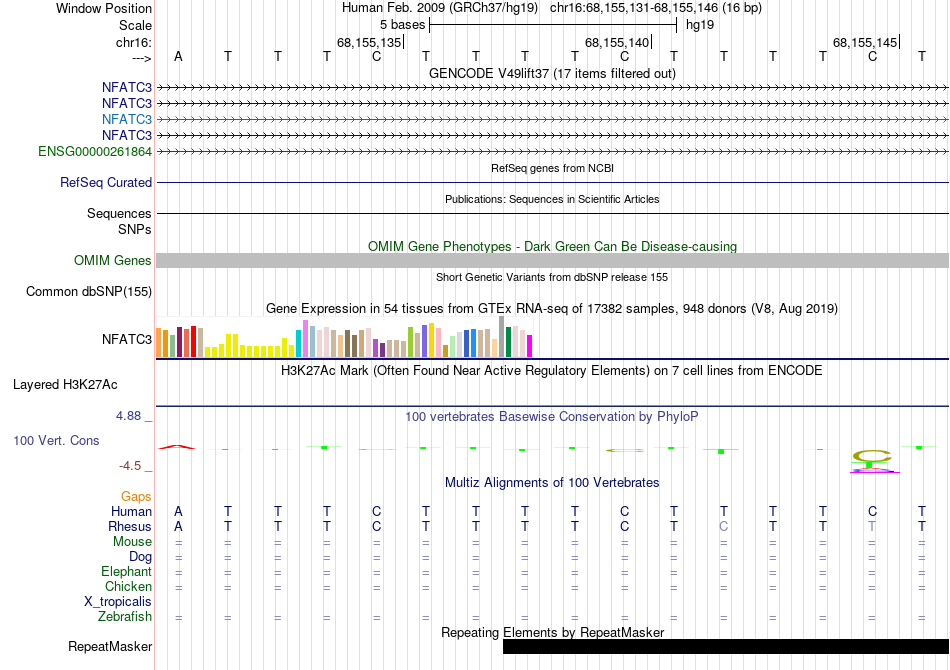Viewport: 950px width, 670px height.
Task: Select the Chicken alignment row label
Action: tap(128, 586)
